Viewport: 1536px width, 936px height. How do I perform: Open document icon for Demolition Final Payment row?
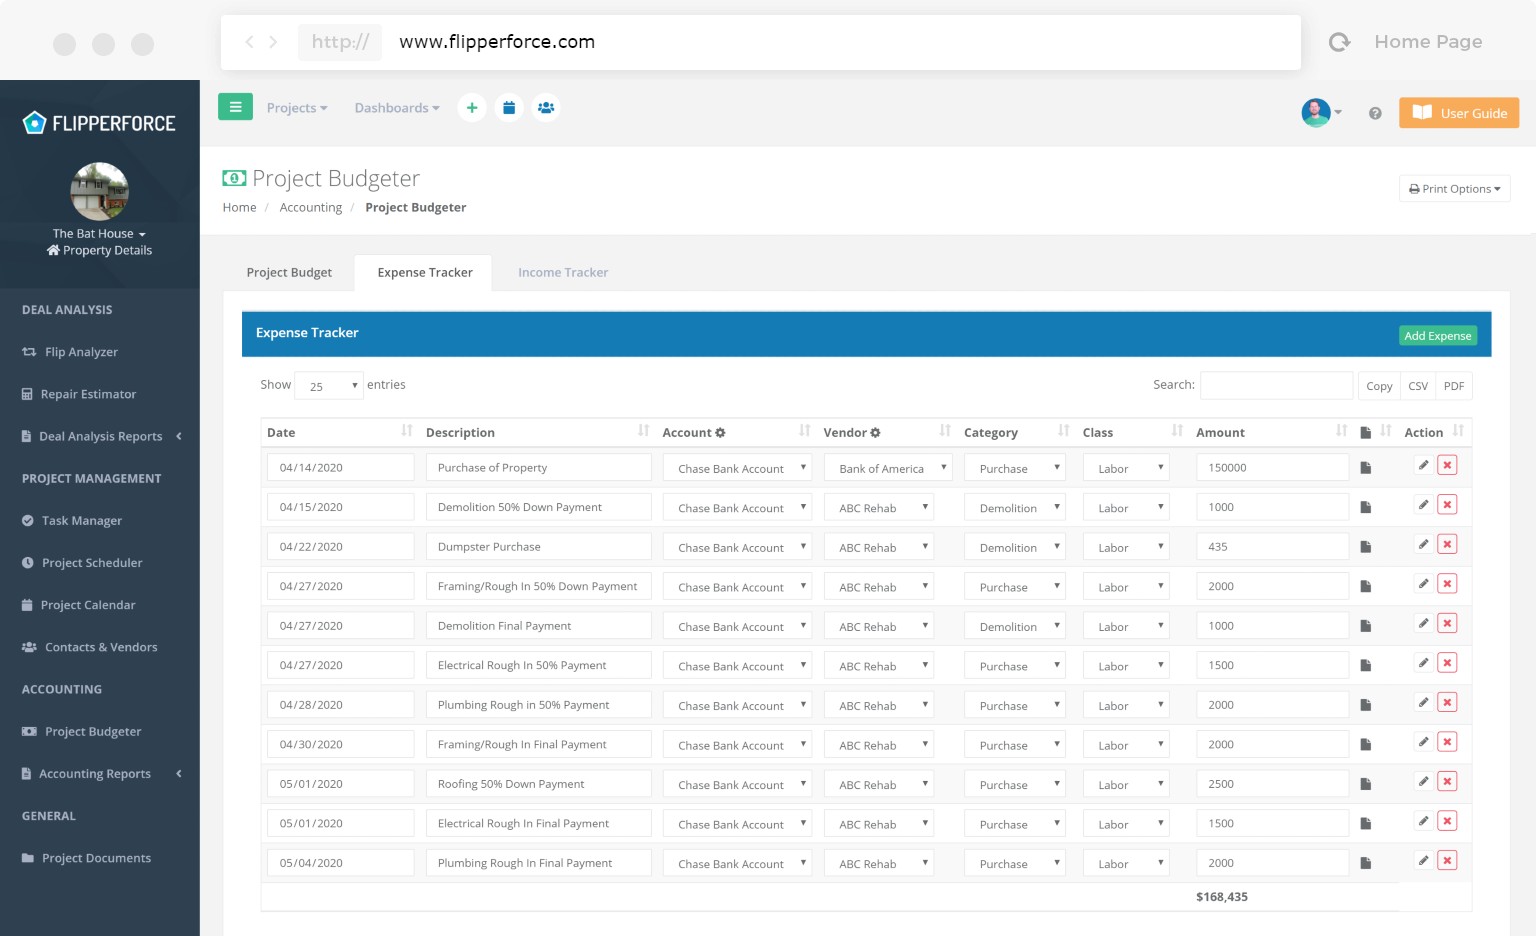1366,626
